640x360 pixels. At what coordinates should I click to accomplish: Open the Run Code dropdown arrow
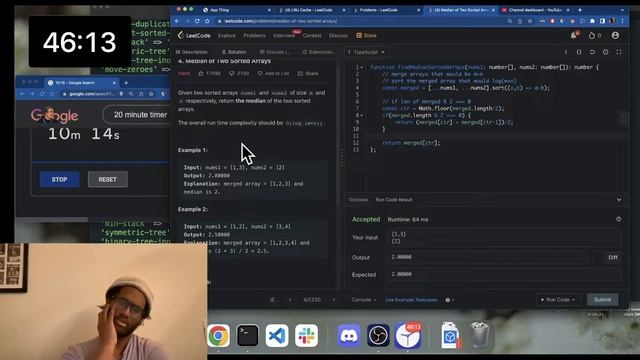(x=573, y=300)
